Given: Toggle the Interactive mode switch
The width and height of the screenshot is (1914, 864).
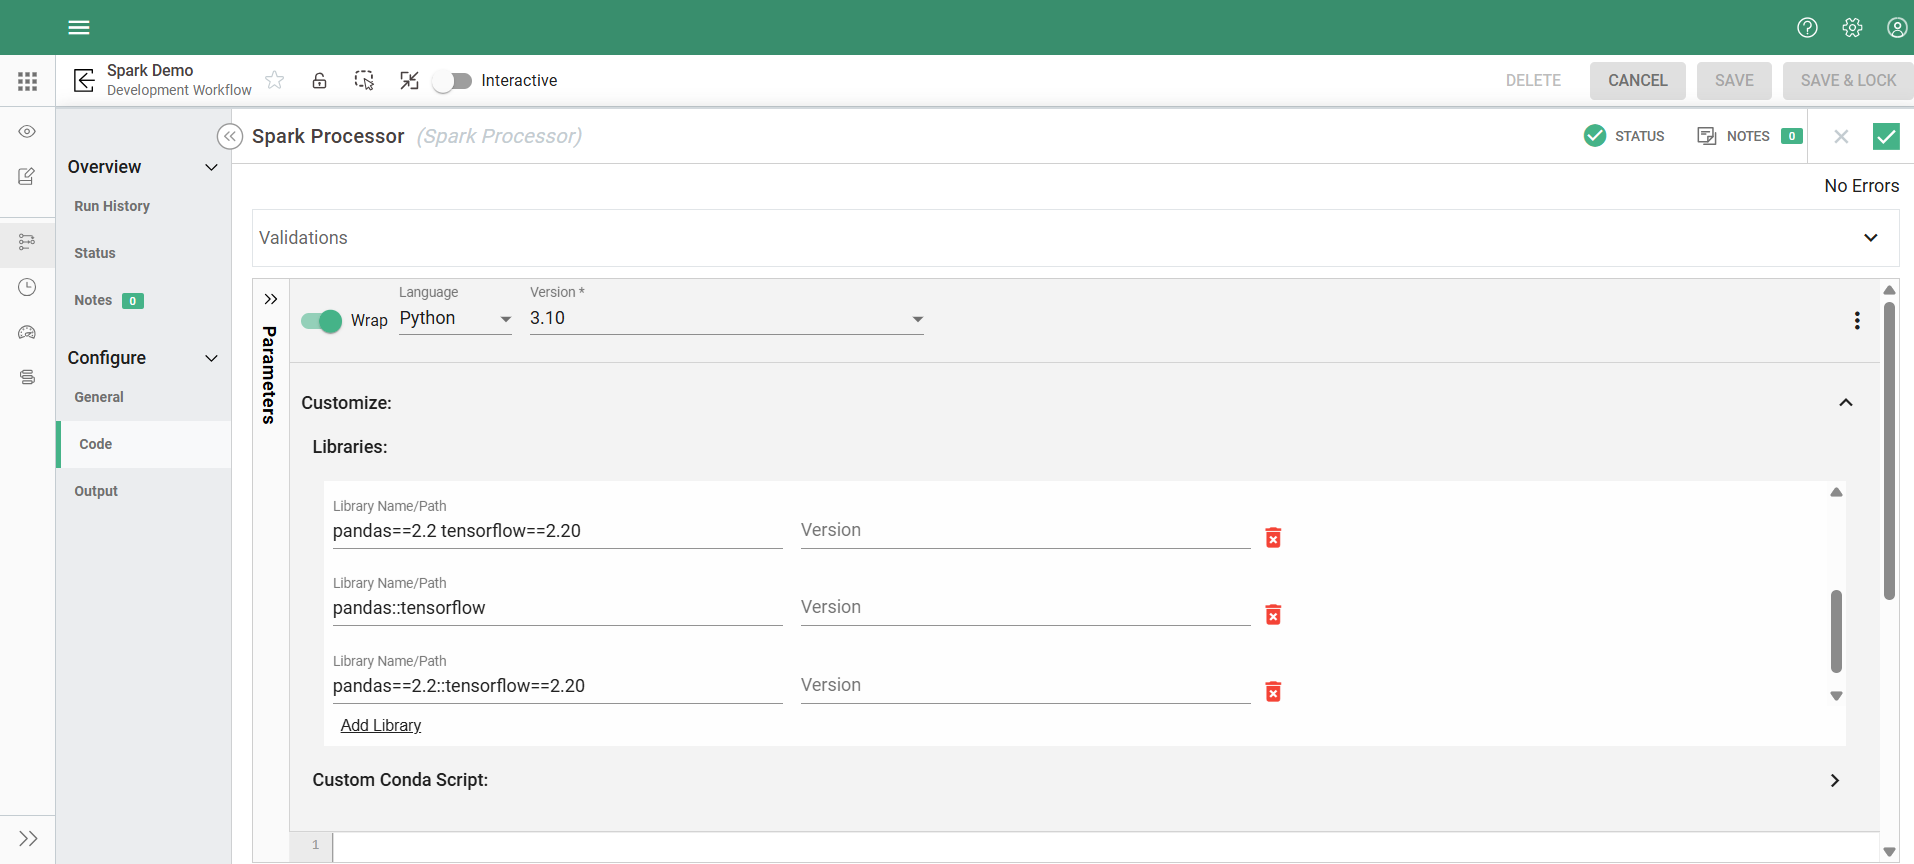Looking at the screenshot, I should pos(452,81).
